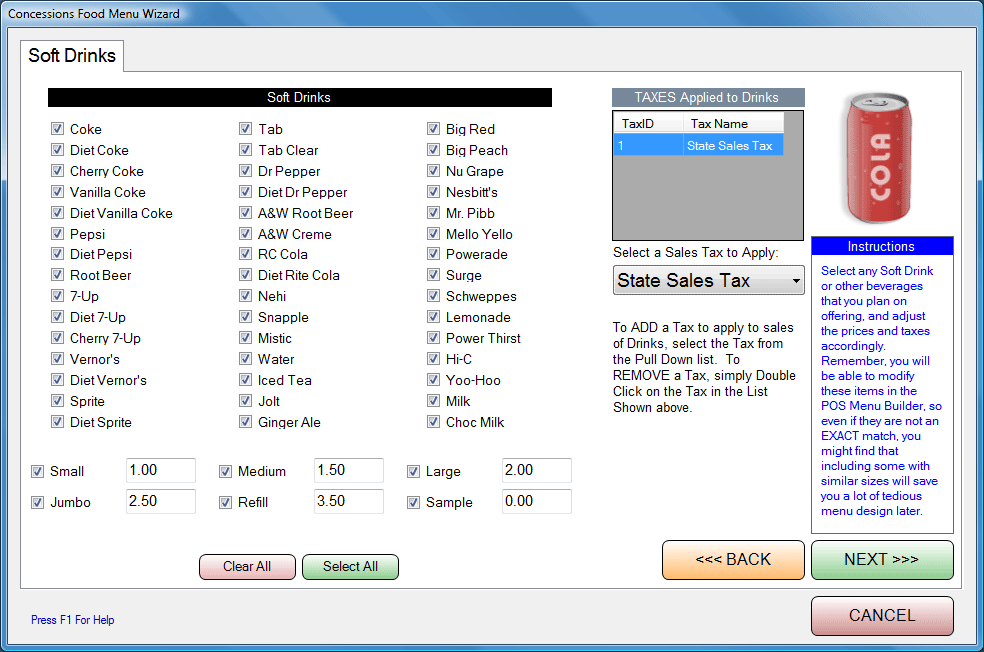
Task: Uncheck the Hi-C checkbox
Action: click(433, 359)
